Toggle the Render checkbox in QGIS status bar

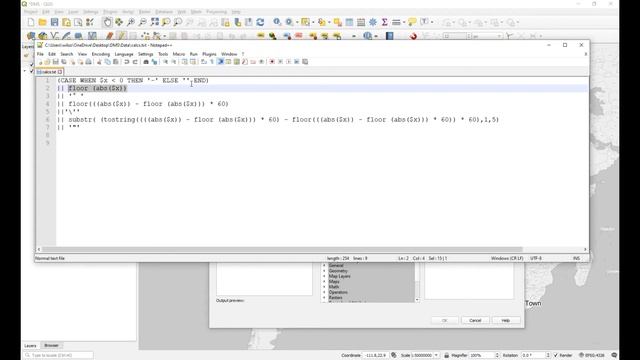(x=556, y=355)
